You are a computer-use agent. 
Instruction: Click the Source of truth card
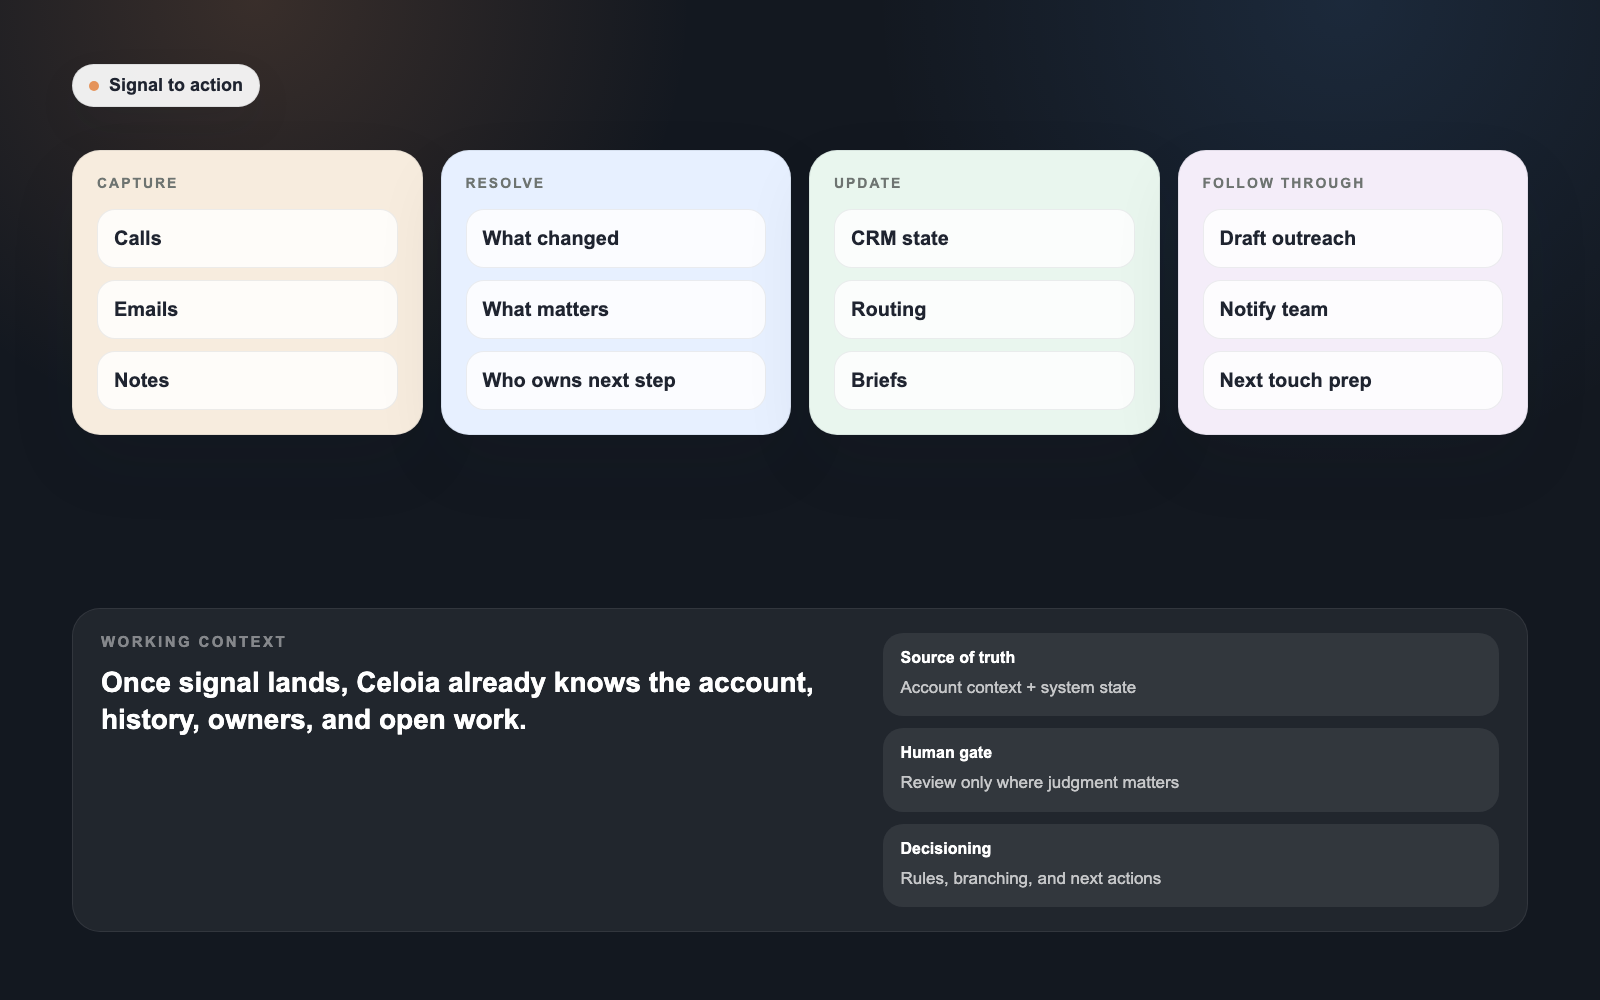pyautogui.click(x=1190, y=674)
